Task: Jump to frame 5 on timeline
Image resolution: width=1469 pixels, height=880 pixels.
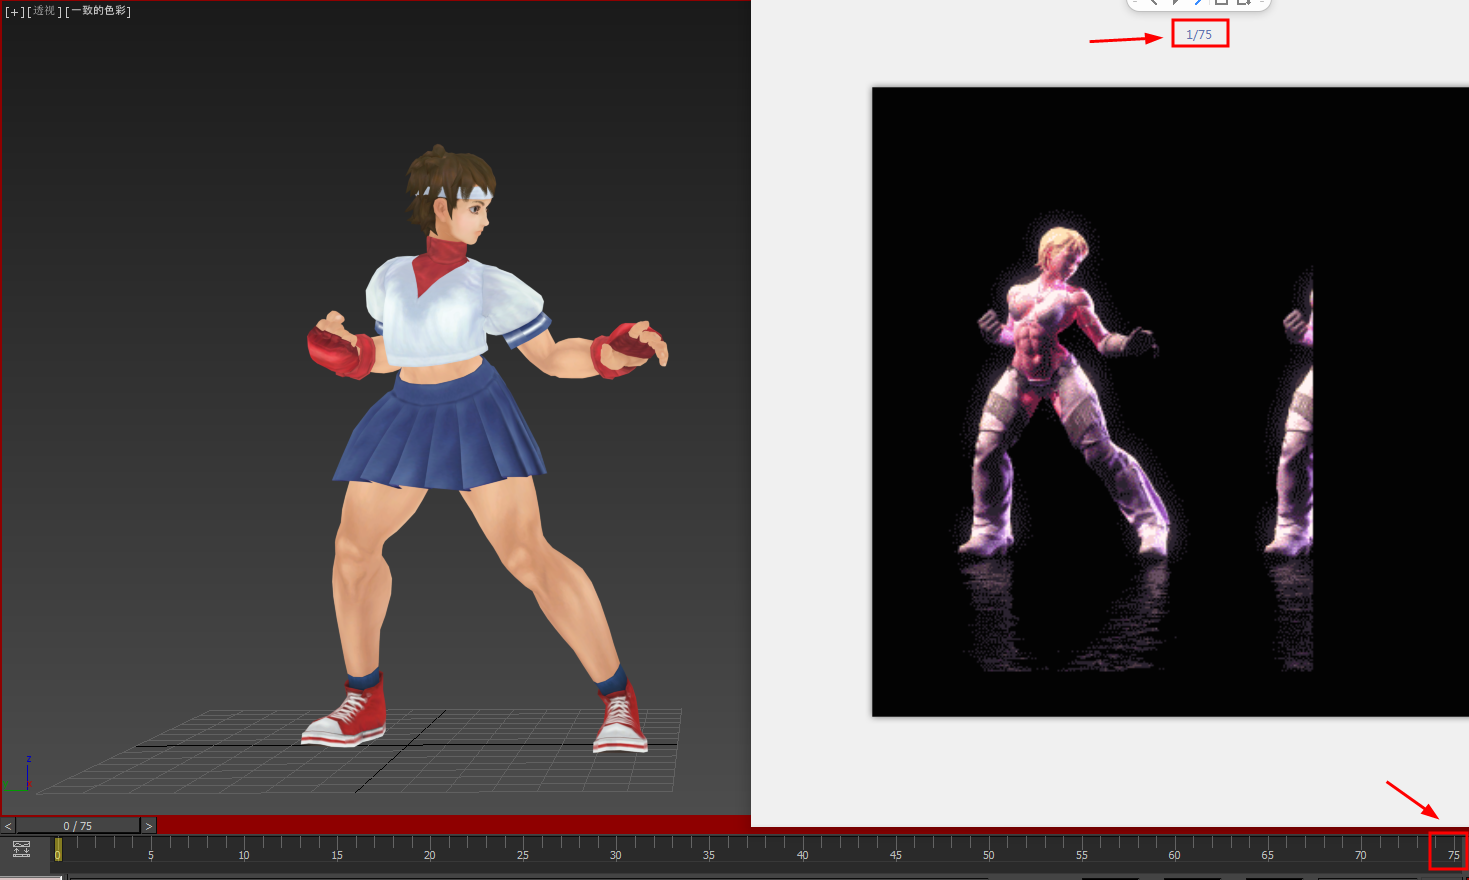Action: [x=151, y=855]
